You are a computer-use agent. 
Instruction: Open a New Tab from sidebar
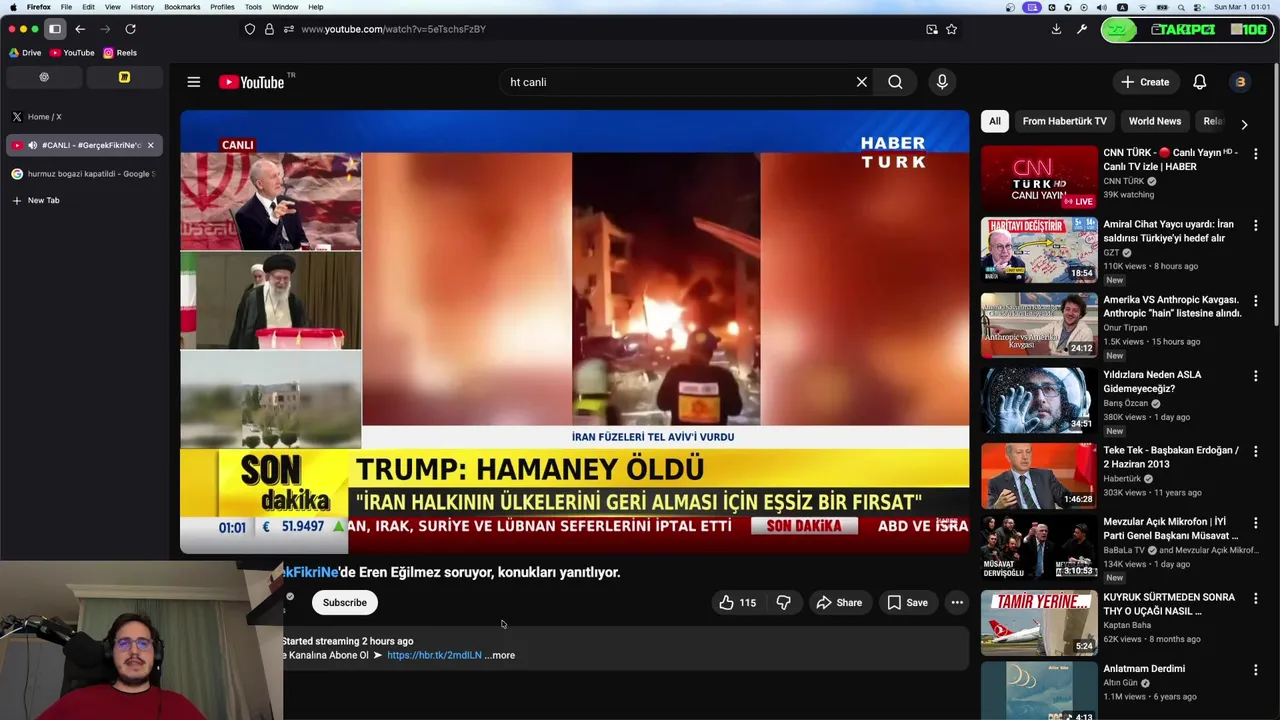[x=84, y=200]
